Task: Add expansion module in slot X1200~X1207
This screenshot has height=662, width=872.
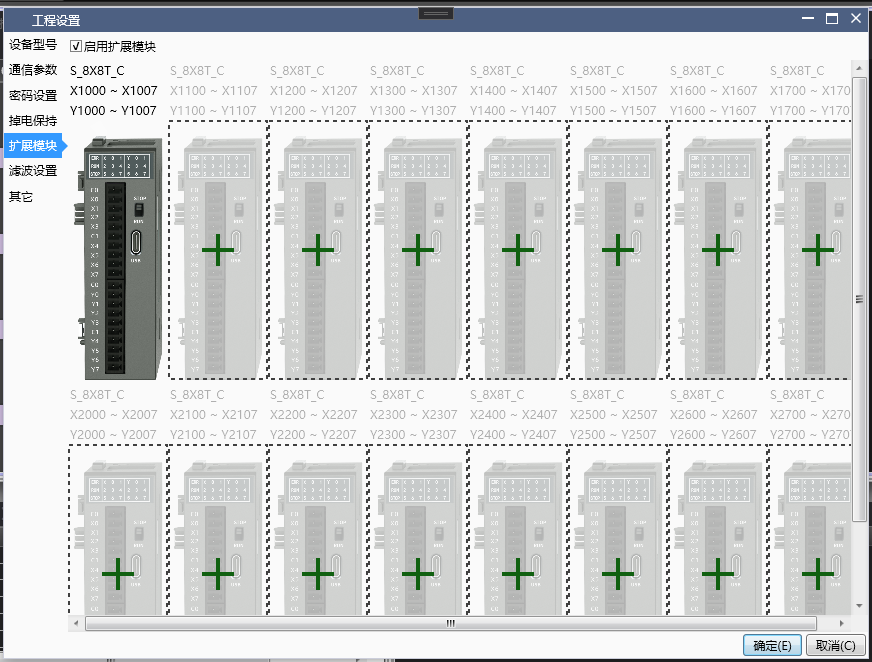Action: point(317,251)
